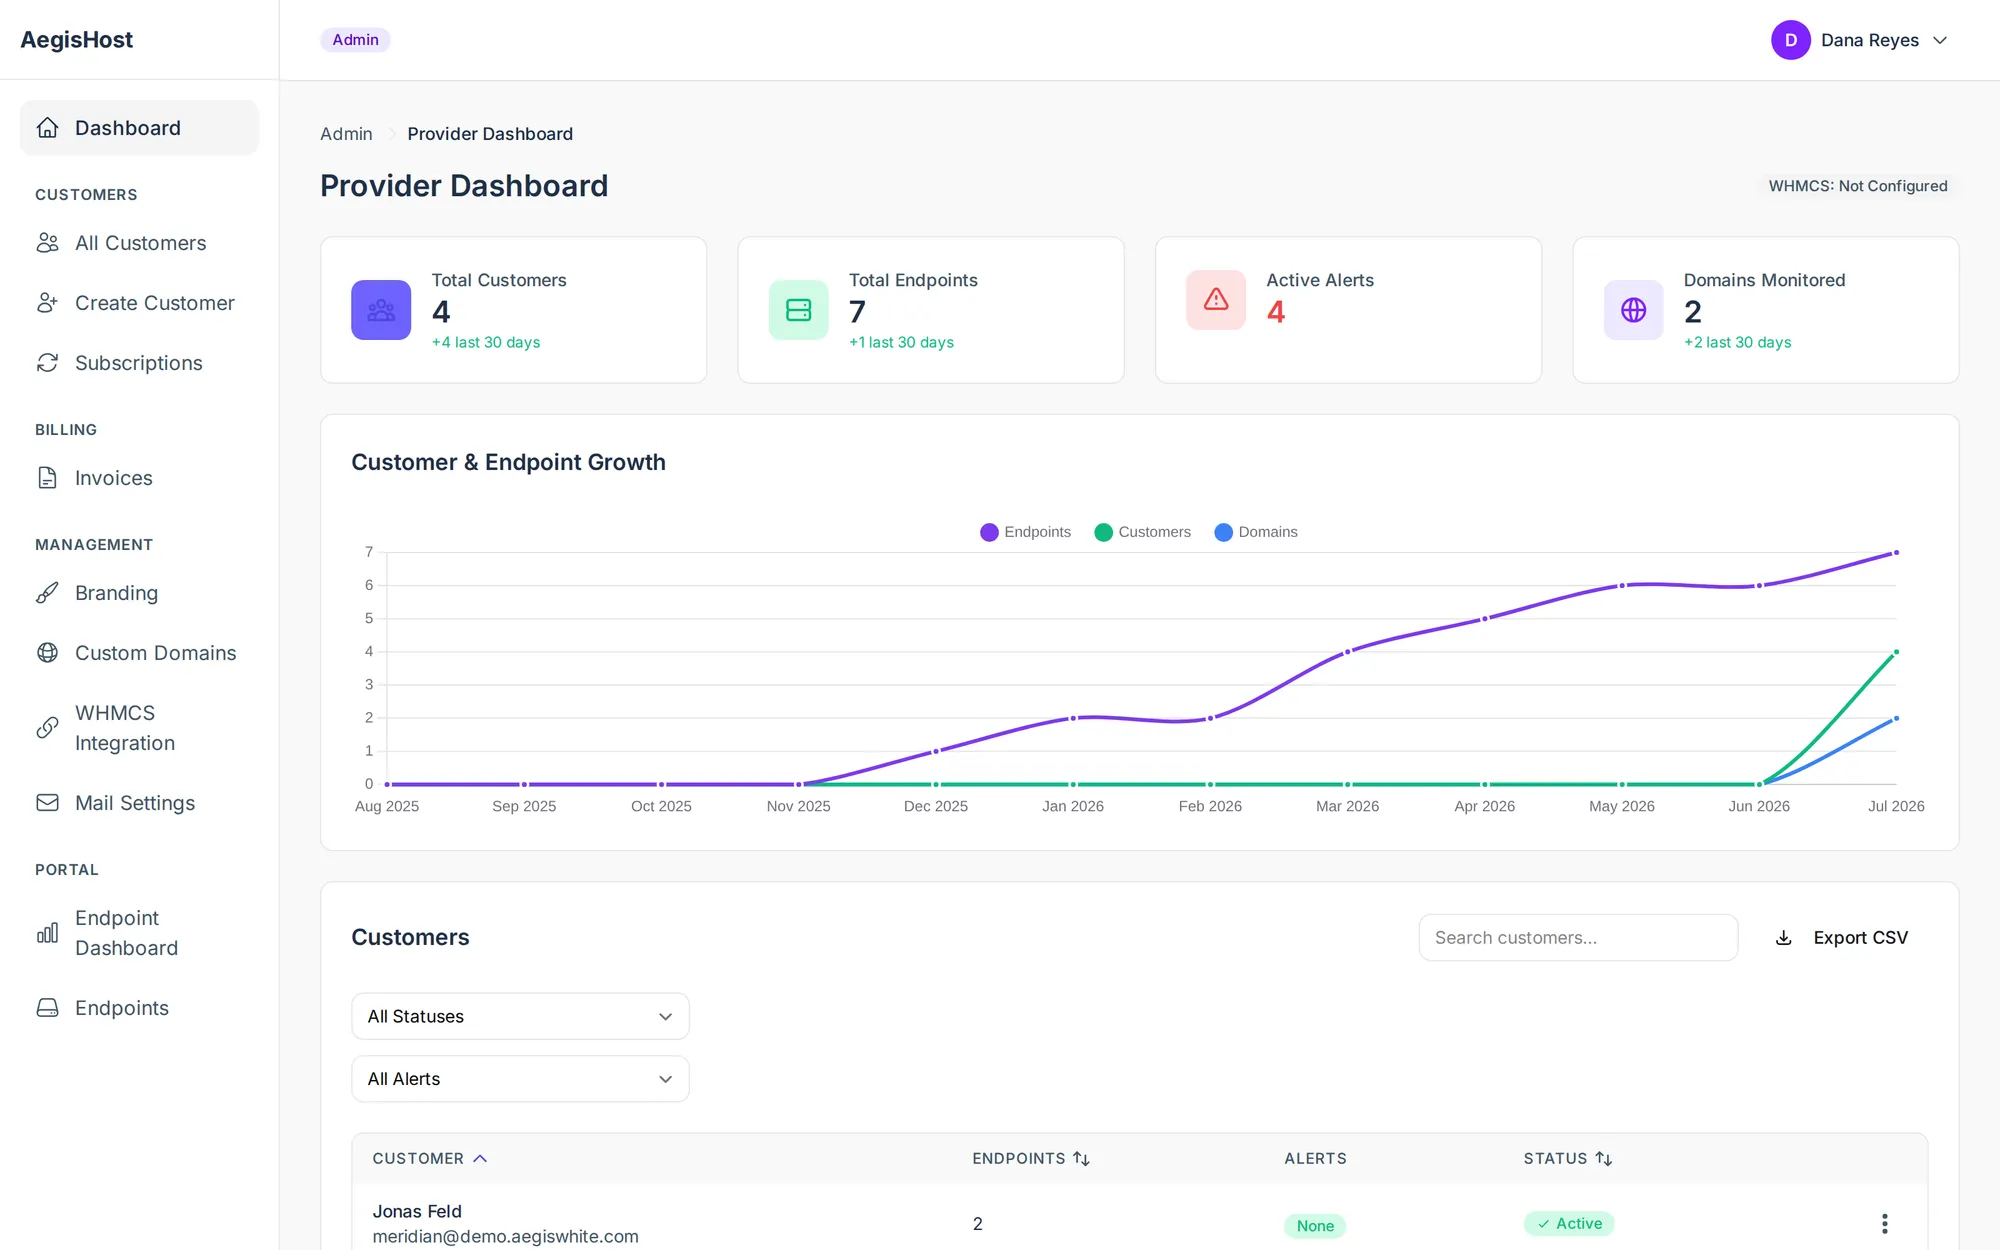Screen dimensions: 2000x1250
Task: Click WHMCS: Not Configured status badge
Action: pyautogui.click(x=1858, y=186)
